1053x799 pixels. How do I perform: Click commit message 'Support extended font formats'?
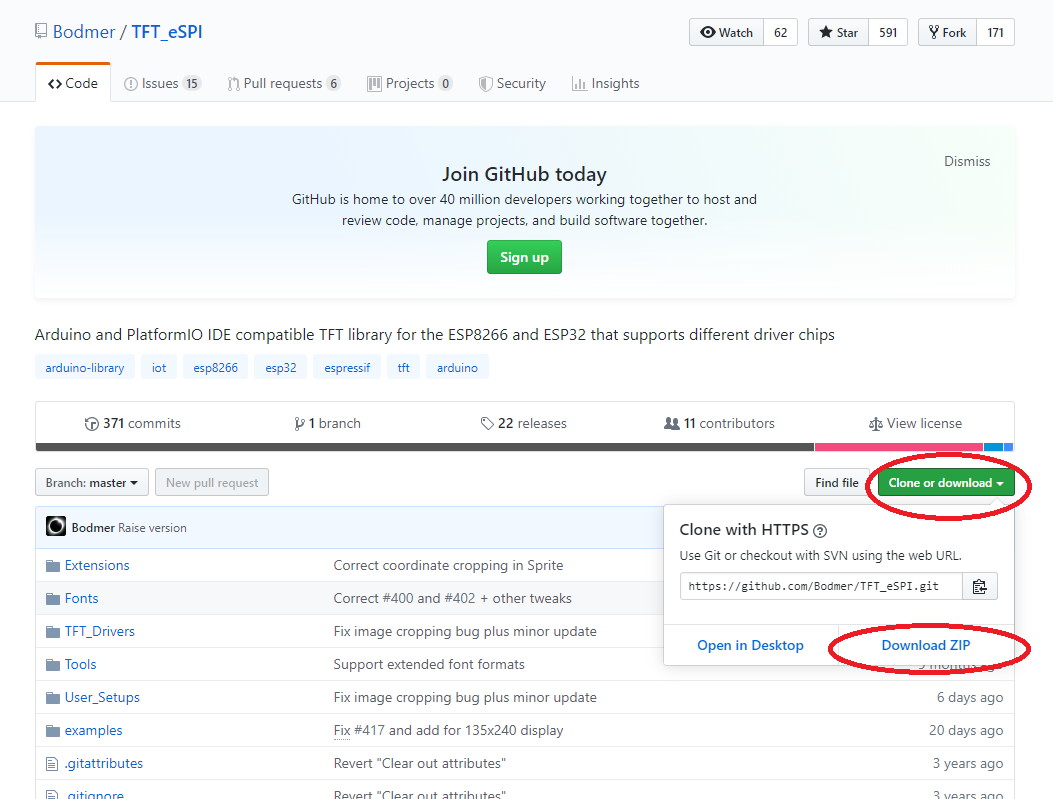coord(429,665)
